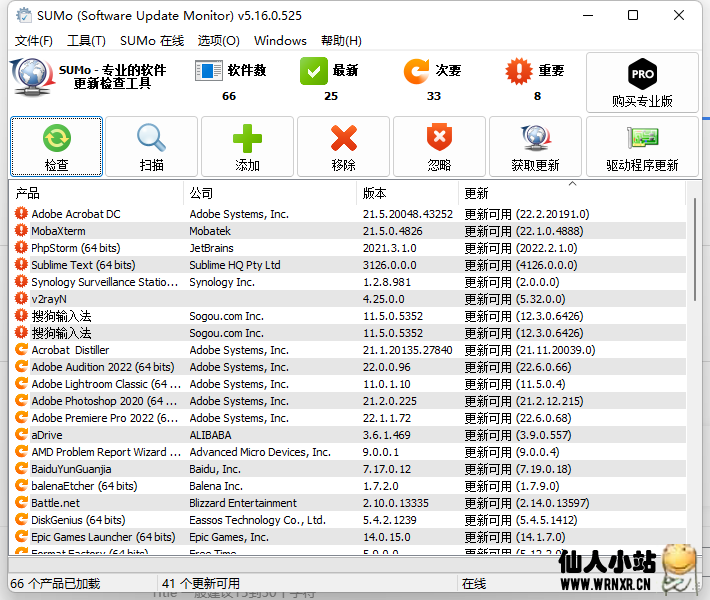Click JetBrains company cell
The width and height of the screenshot is (710, 600).
(x=211, y=248)
